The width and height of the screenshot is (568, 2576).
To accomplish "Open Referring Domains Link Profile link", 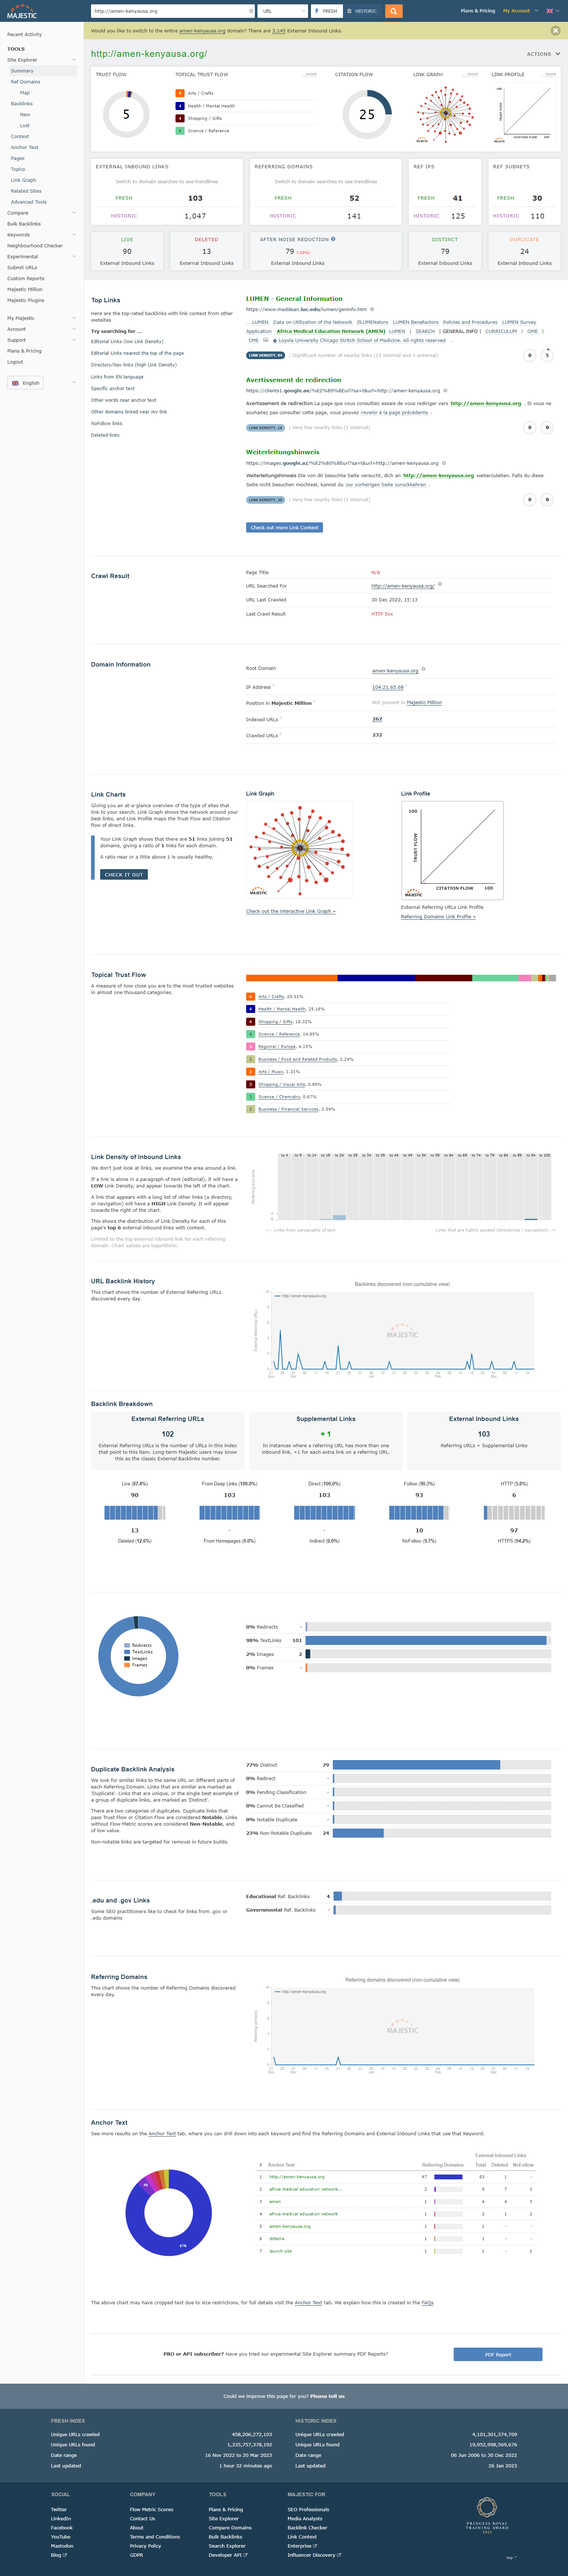I will tap(438, 917).
